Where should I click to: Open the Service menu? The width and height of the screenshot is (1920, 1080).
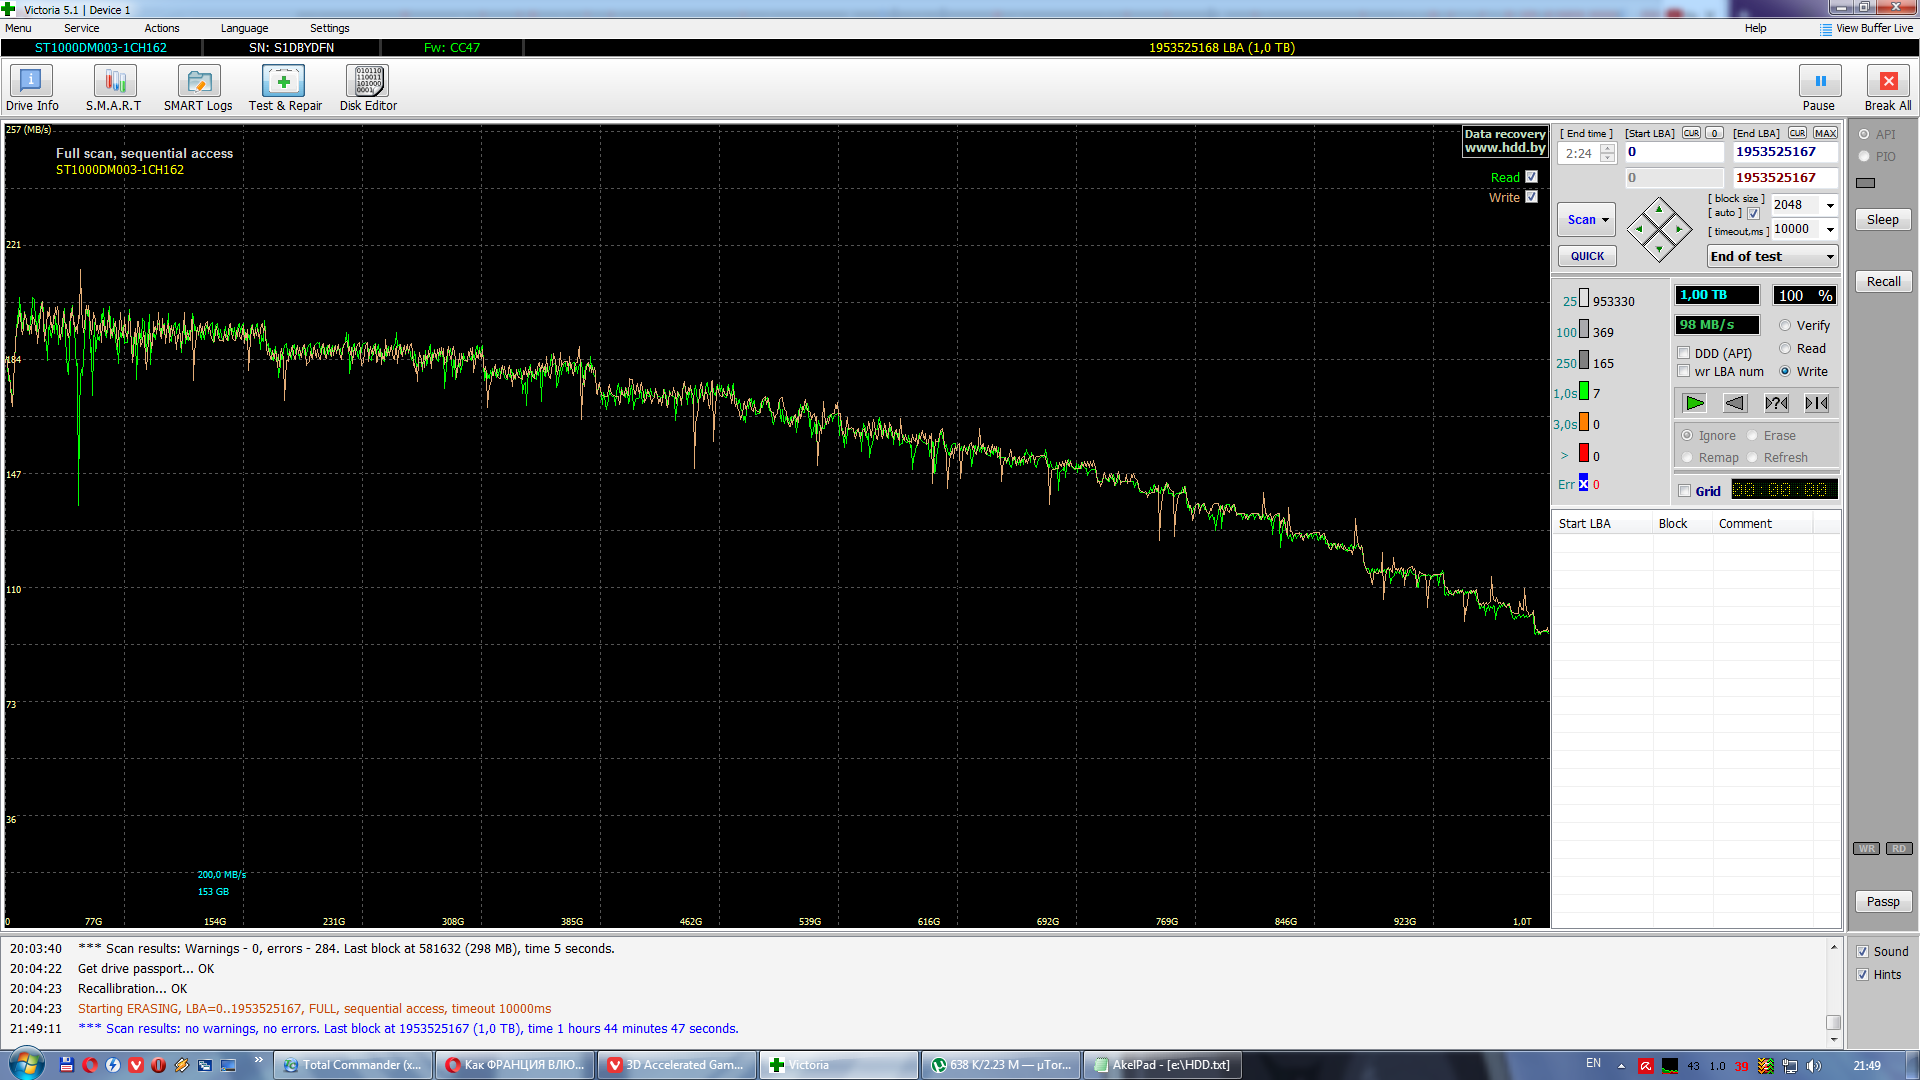click(x=81, y=28)
